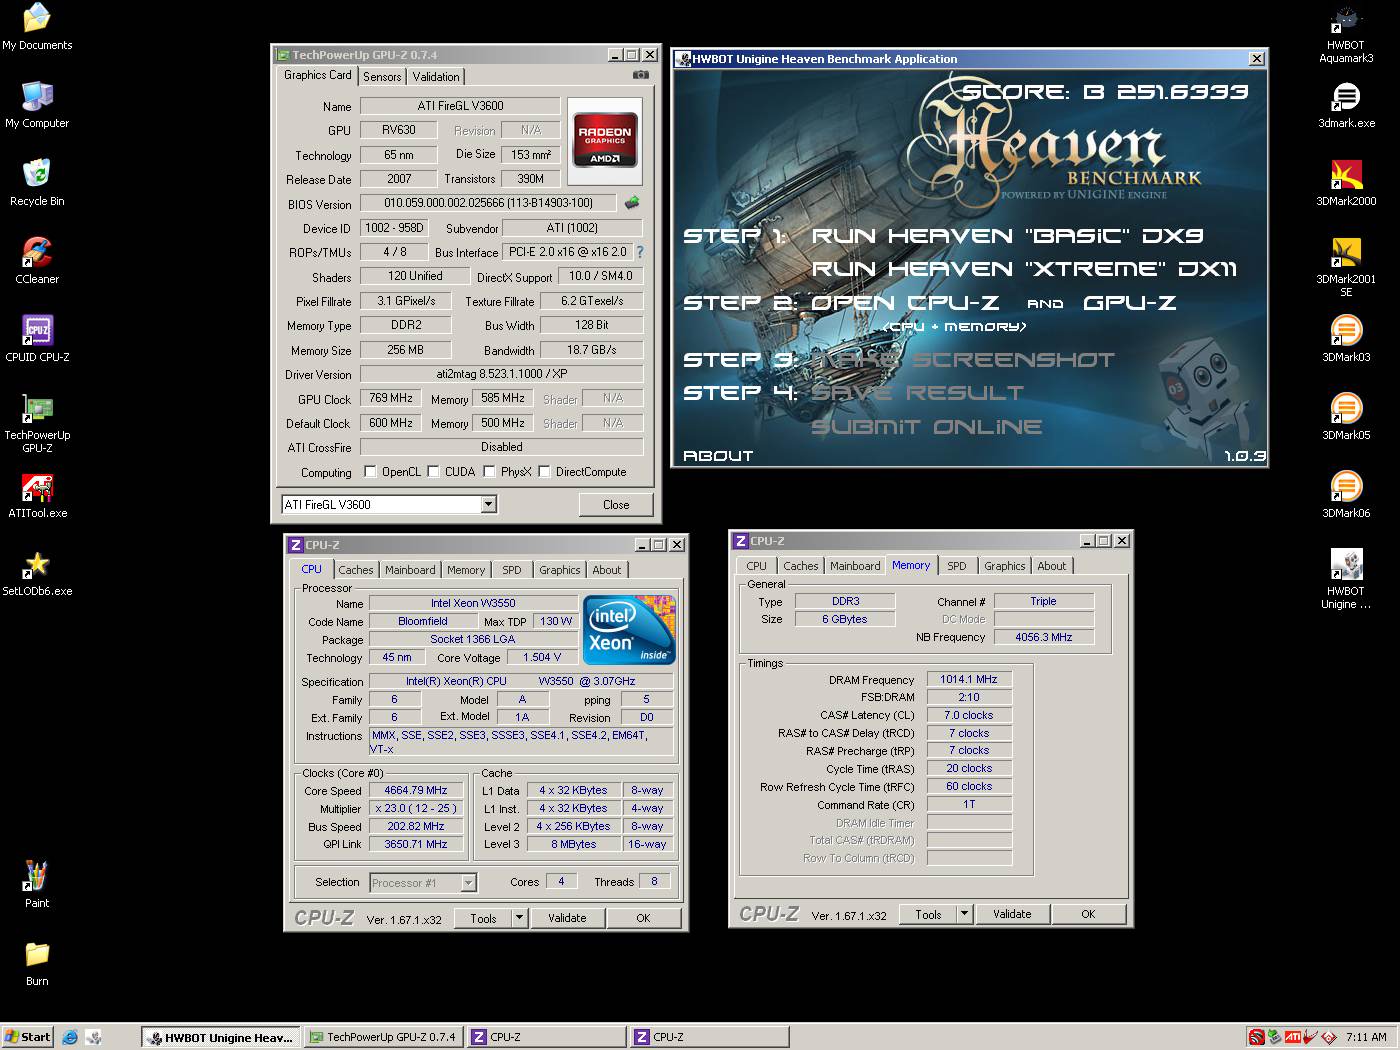Open Tools dropdown arrow in CPU-Z Memory window

[x=964, y=914]
